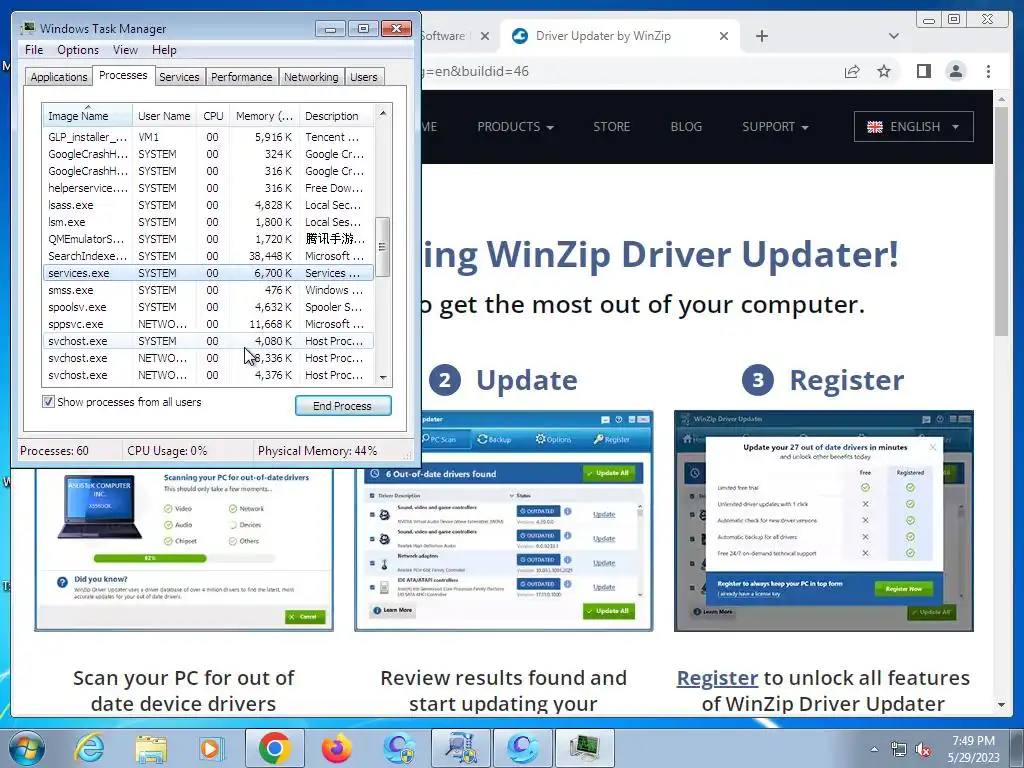Launch Windows Media Player from taskbar
Image resolution: width=1024 pixels, height=768 pixels.
(x=210, y=748)
